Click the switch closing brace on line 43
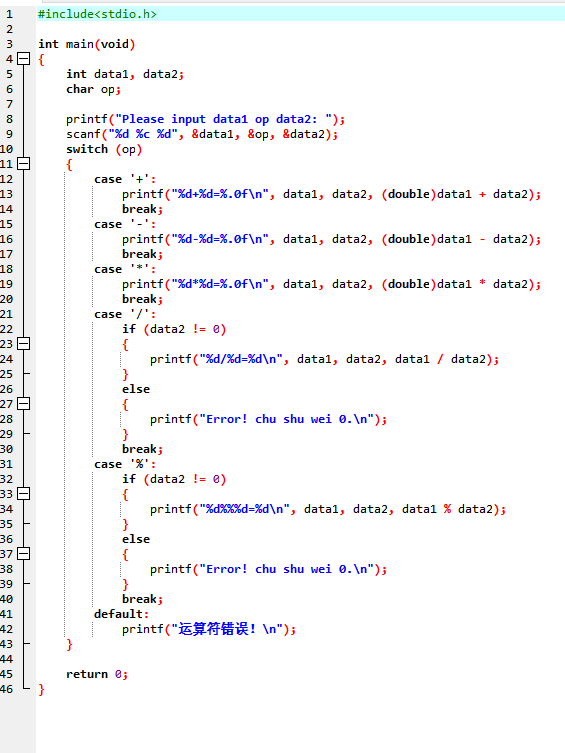 pos(70,644)
